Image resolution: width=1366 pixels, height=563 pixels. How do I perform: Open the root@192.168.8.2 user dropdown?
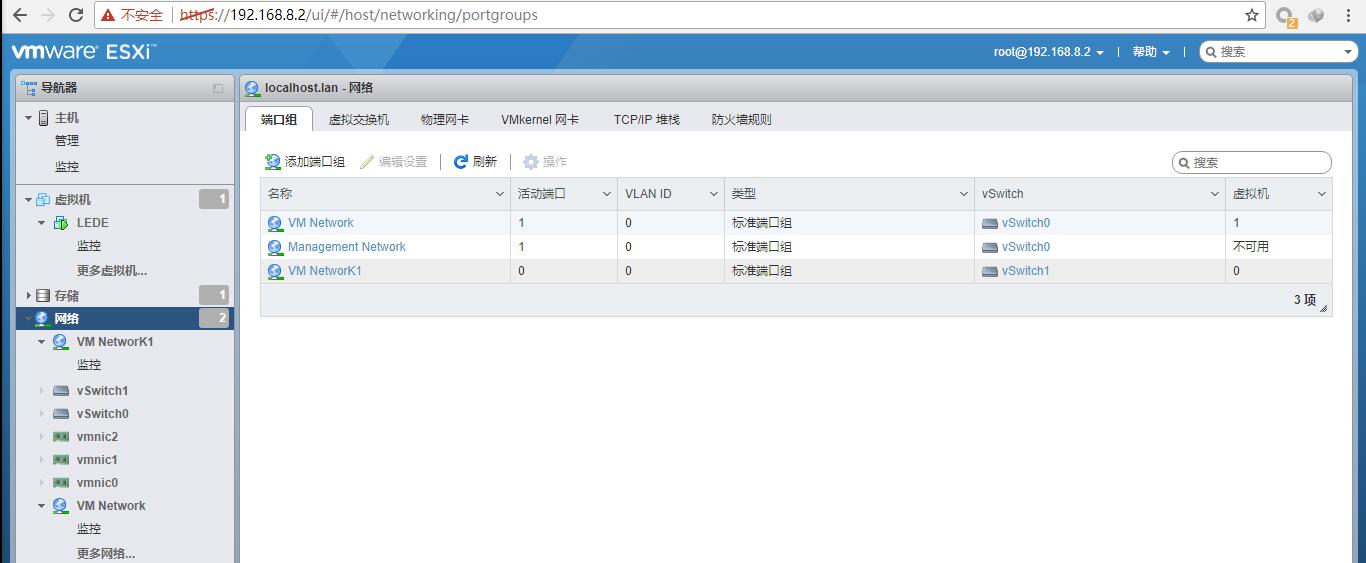[x=1049, y=52]
